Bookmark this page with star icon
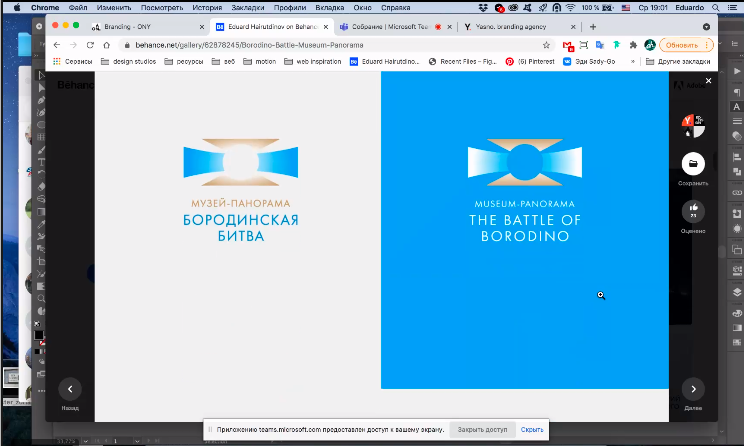The height and width of the screenshot is (446, 744). click(x=546, y=45)
